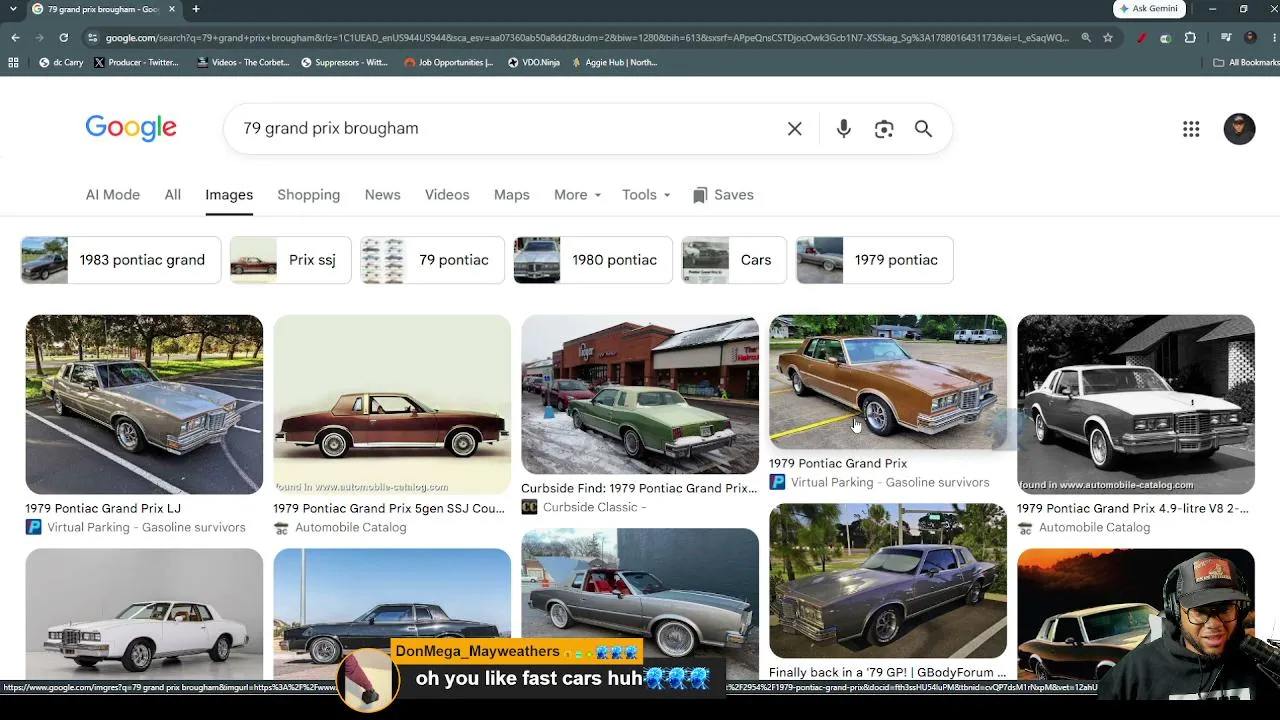Screen dimensions: 1280x720
Task: Open the Chrome three-dot menu
Action: (x=1272, y=38)
